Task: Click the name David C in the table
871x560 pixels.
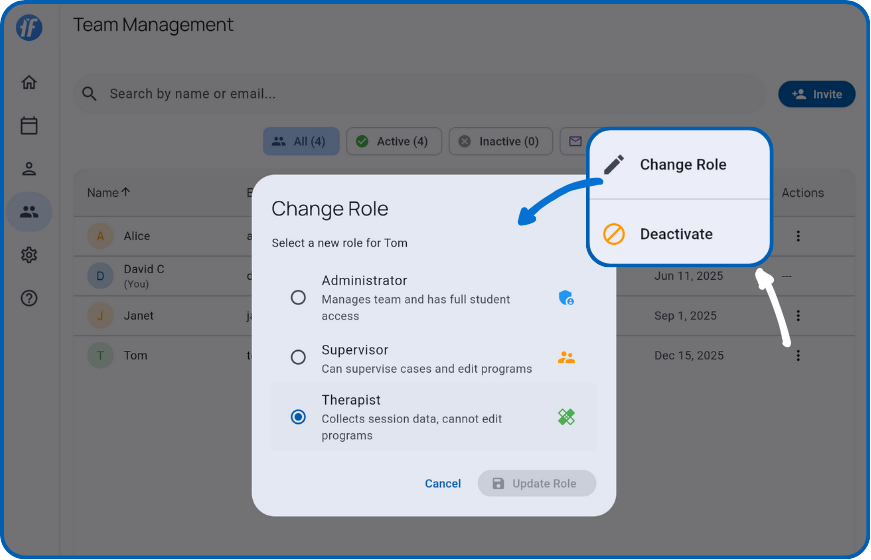Action: 144,269
